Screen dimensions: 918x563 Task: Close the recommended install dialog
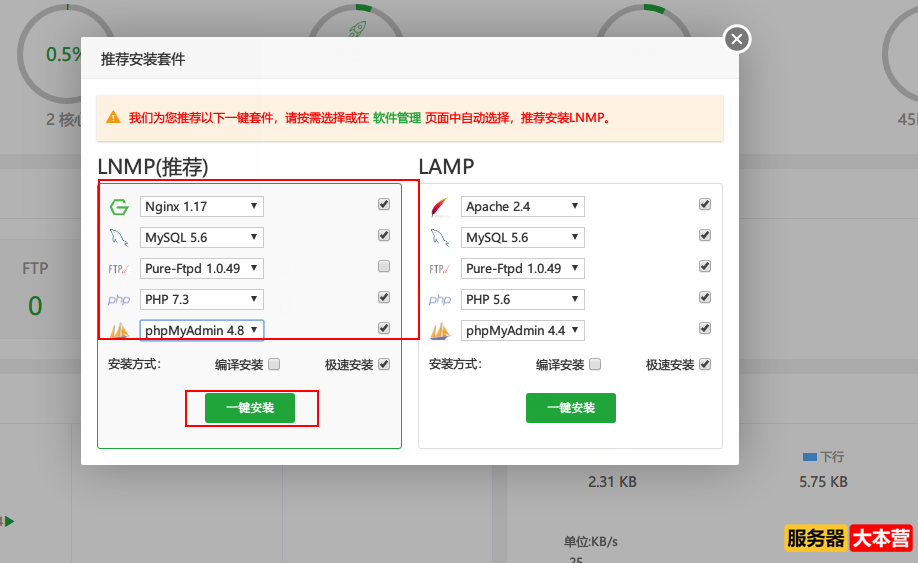[x=737, y=39]
